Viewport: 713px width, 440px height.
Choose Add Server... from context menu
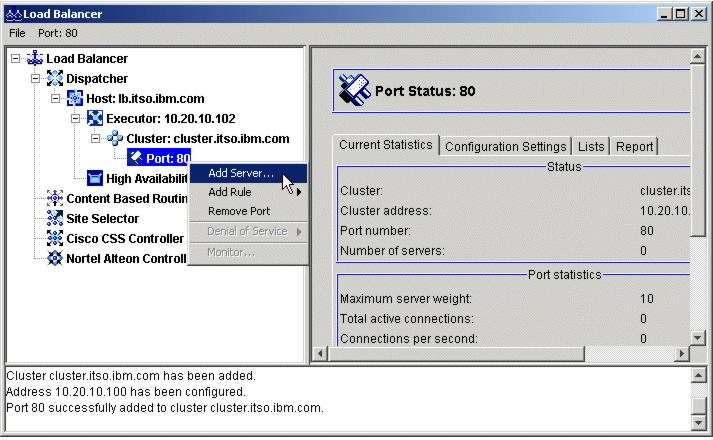click(x=248, y=173)
